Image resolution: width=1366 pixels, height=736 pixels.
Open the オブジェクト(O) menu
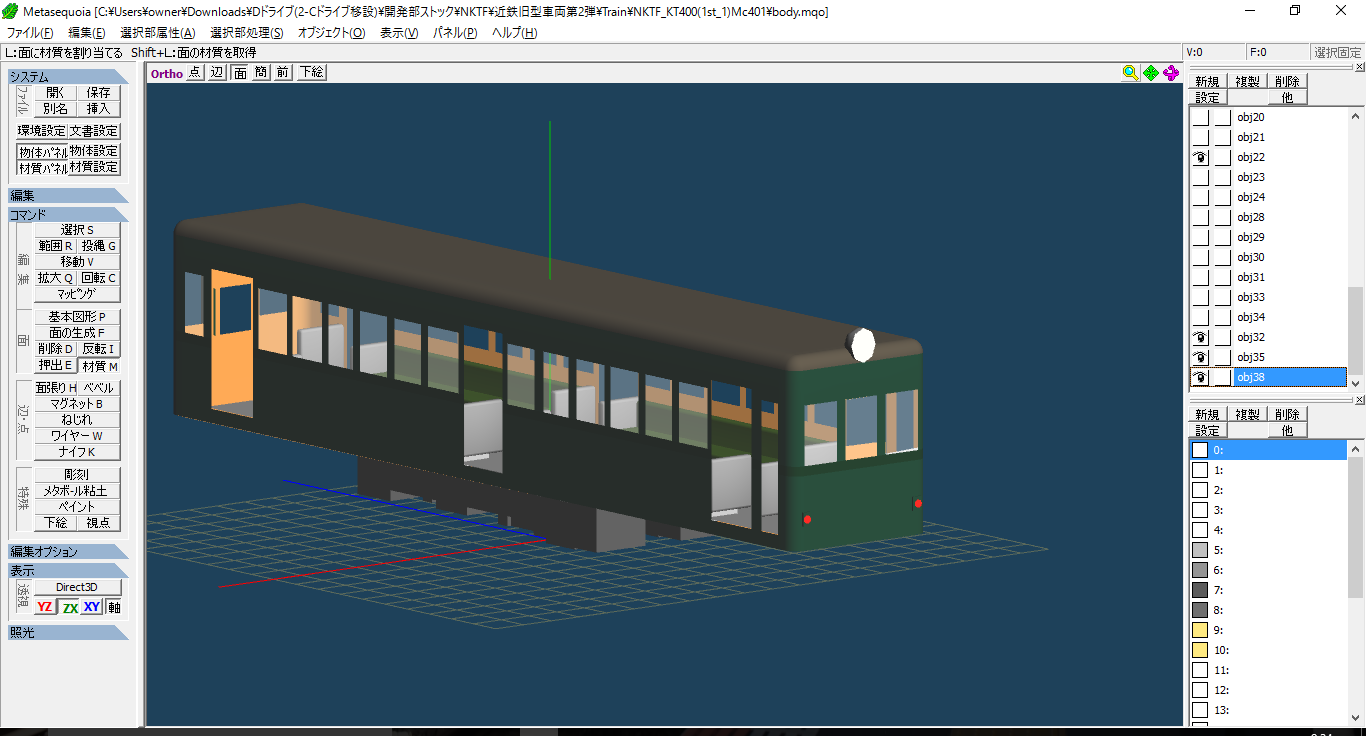click(332, 33)
